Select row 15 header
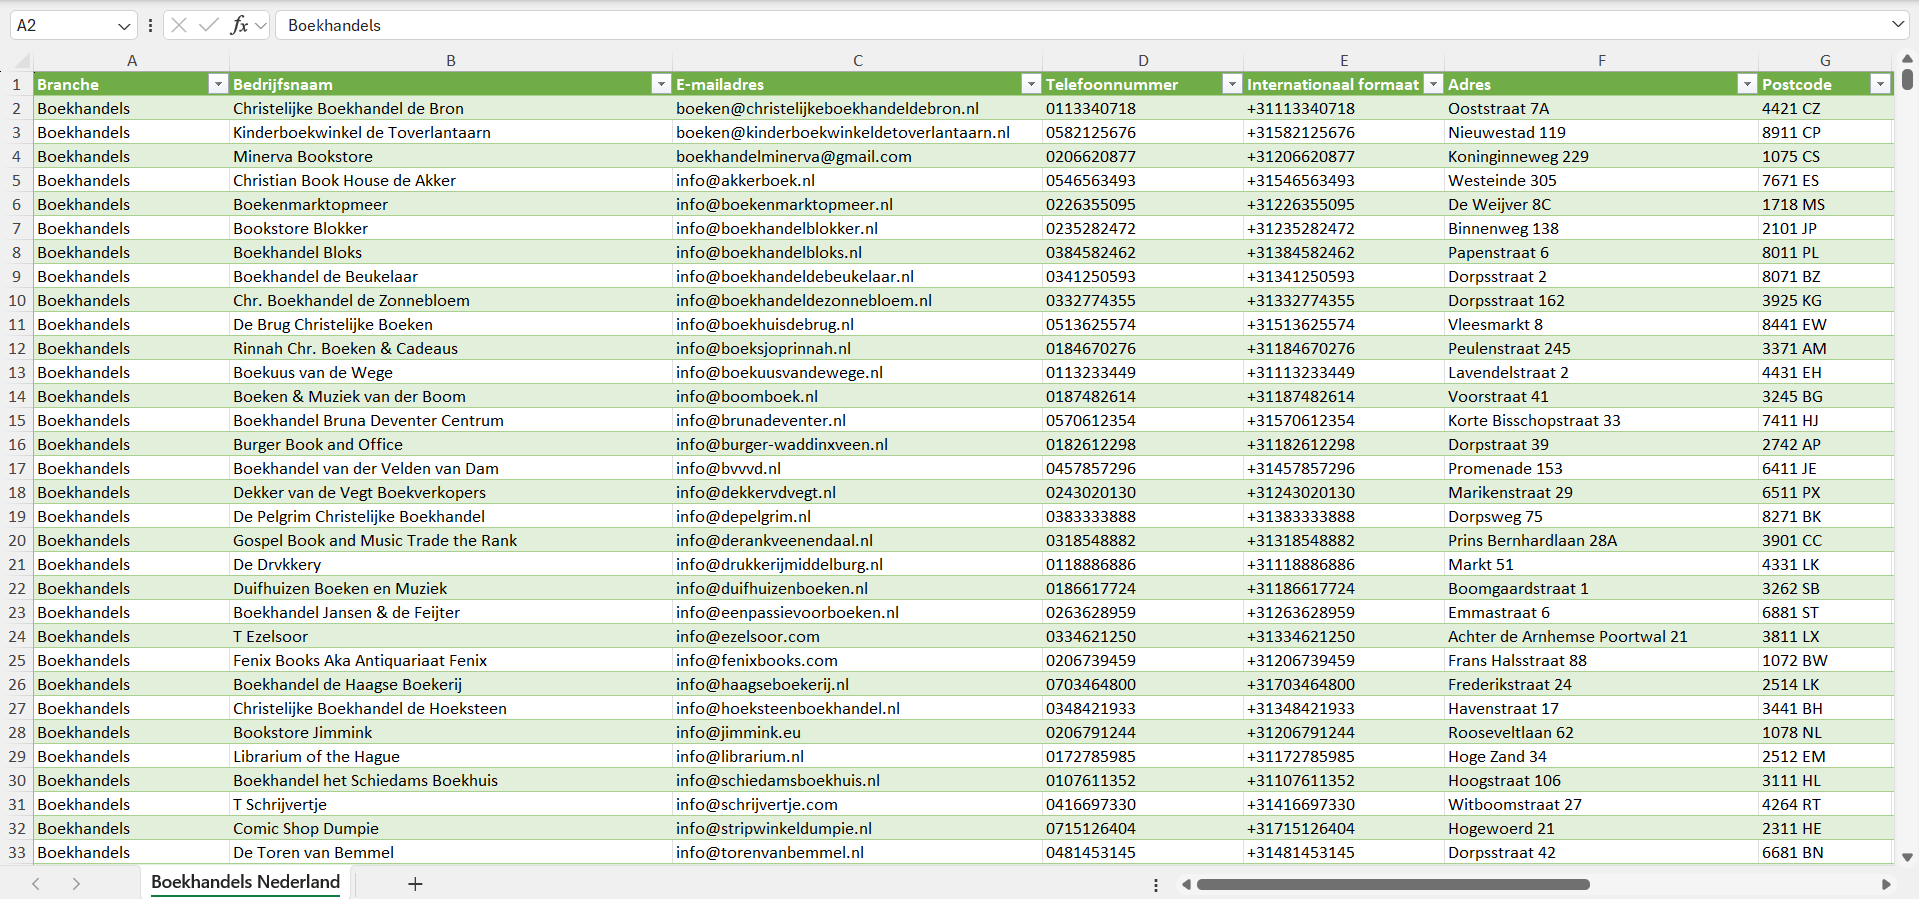 pyautogui.click(x=17, y=421)
